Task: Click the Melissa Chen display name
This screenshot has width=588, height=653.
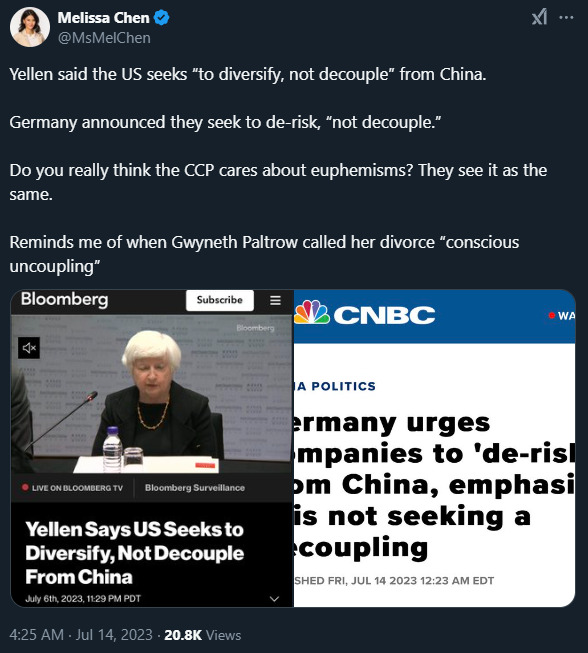Action: 103,18
